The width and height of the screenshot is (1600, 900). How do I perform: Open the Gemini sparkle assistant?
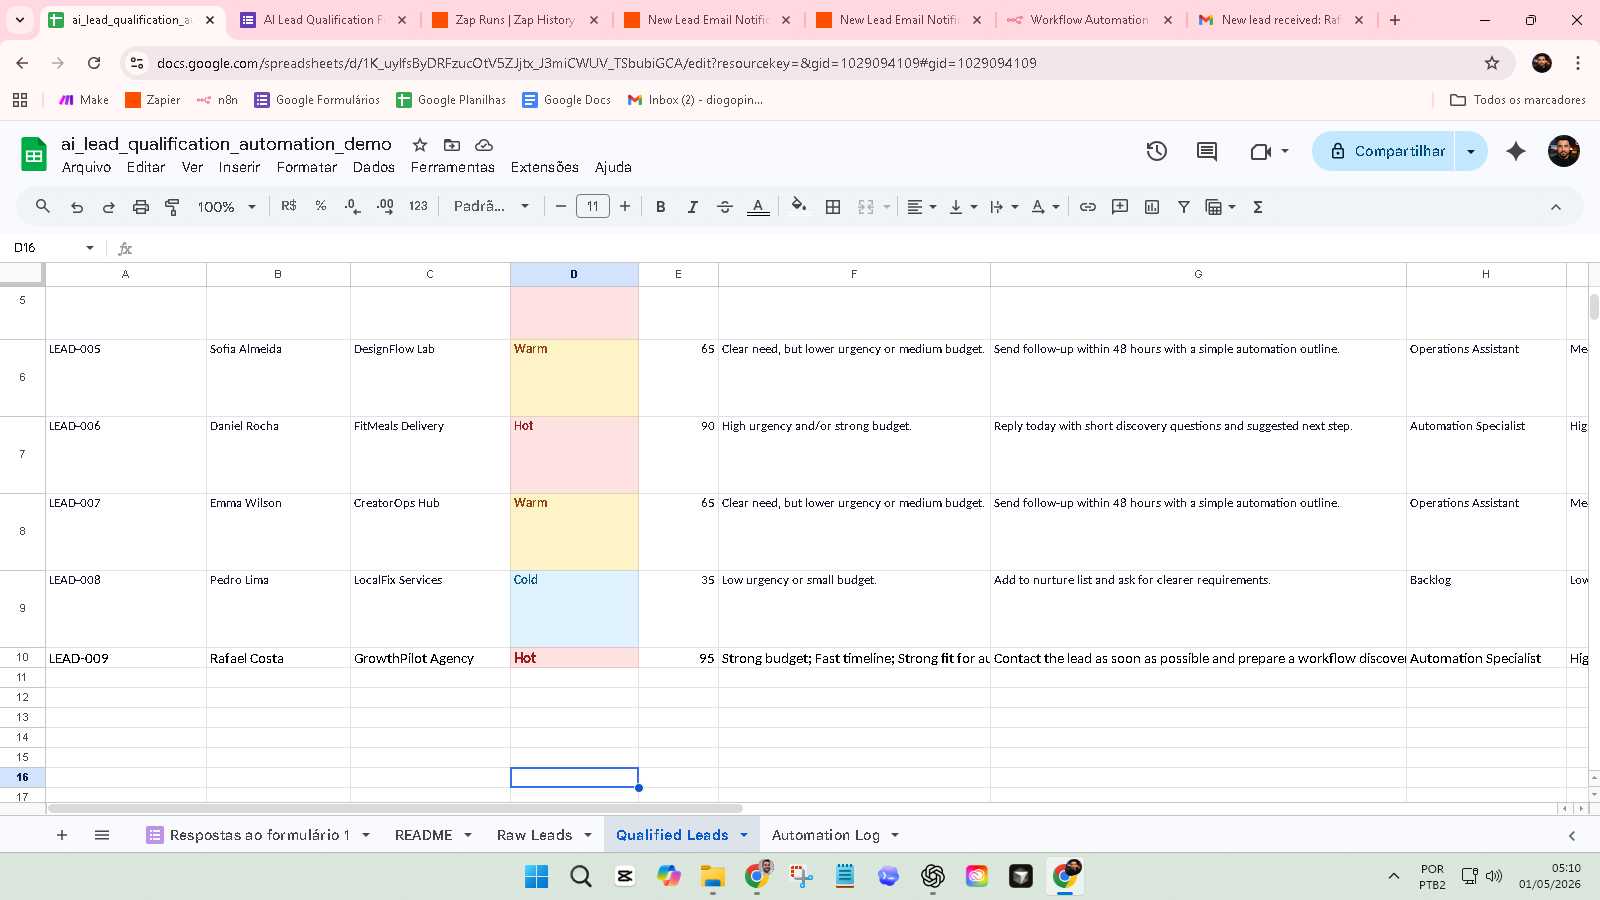tap(1516, 151)
